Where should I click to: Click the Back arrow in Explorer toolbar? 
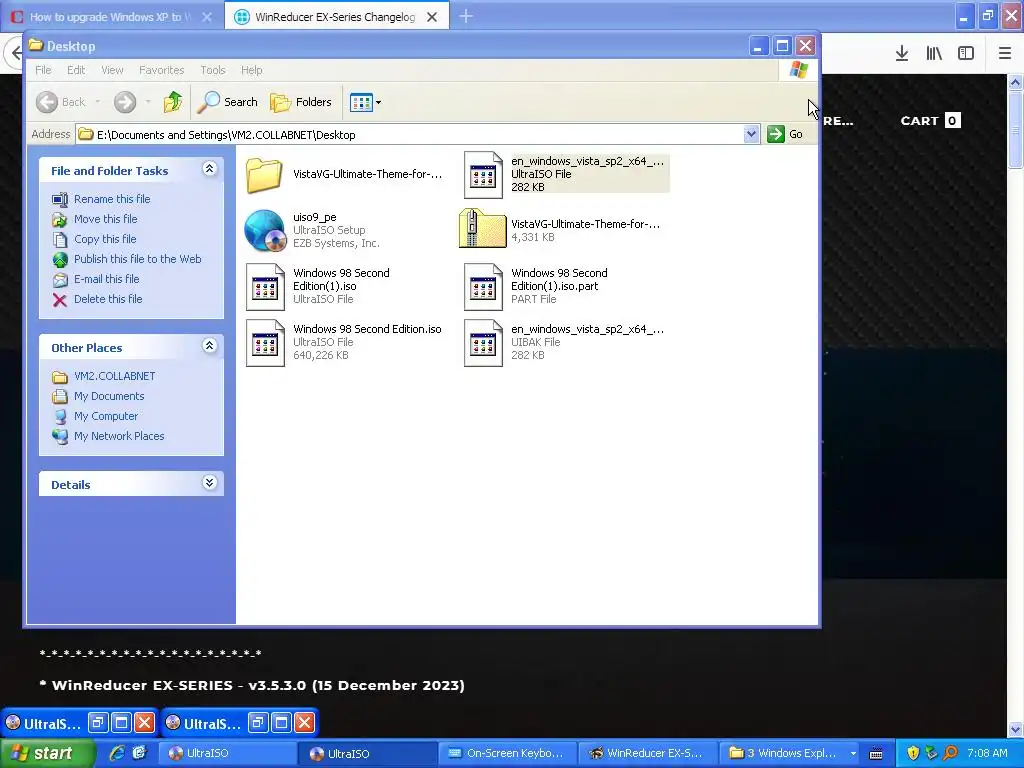pos(47,102)
